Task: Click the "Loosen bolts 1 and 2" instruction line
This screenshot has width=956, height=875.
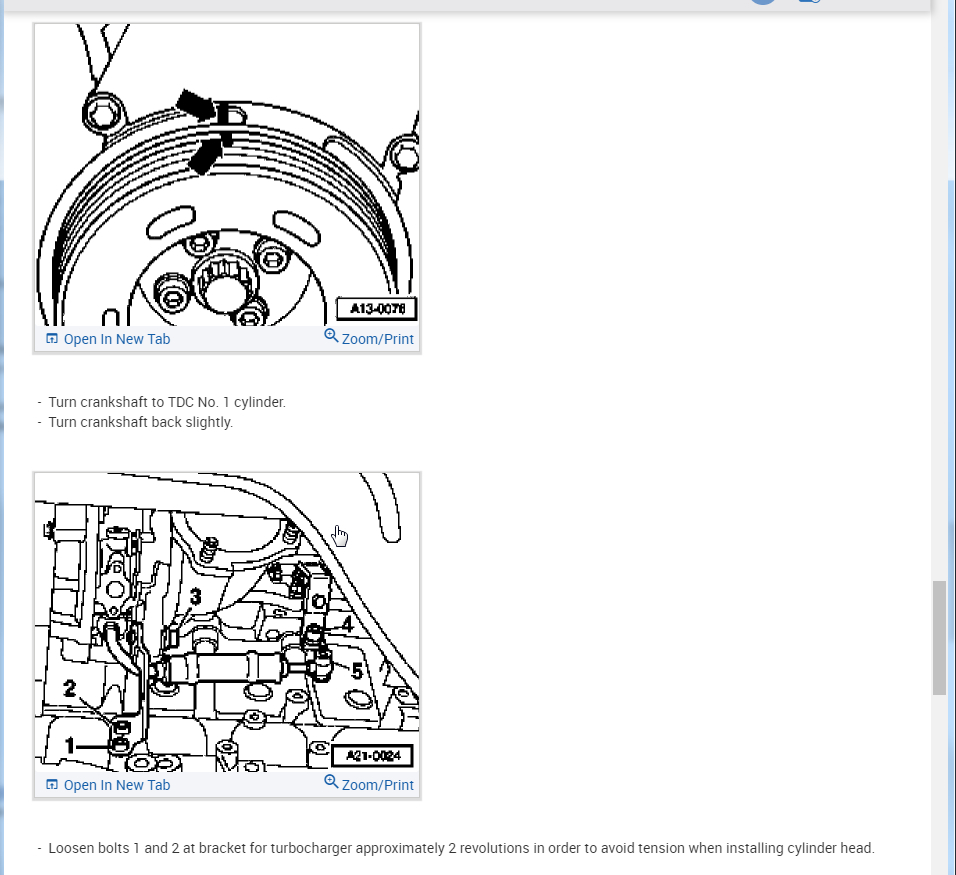Action: (461, 848)
